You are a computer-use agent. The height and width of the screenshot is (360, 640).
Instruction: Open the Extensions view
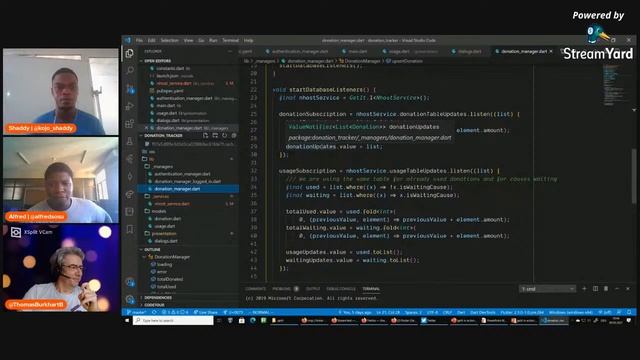coord(130,123)
